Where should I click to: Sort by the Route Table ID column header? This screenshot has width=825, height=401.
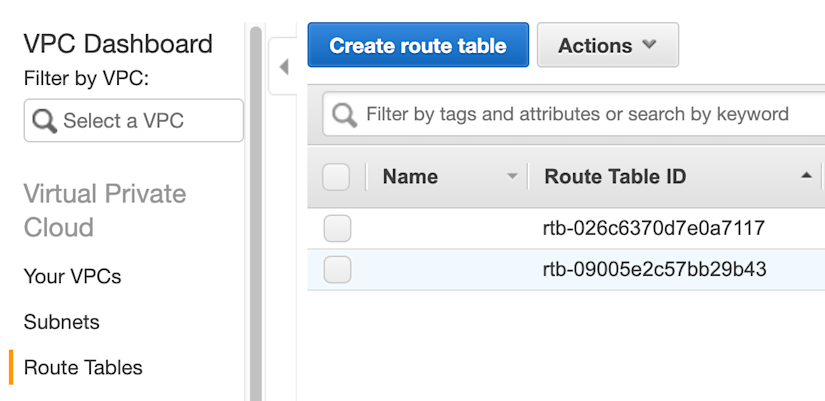point(615,176)
